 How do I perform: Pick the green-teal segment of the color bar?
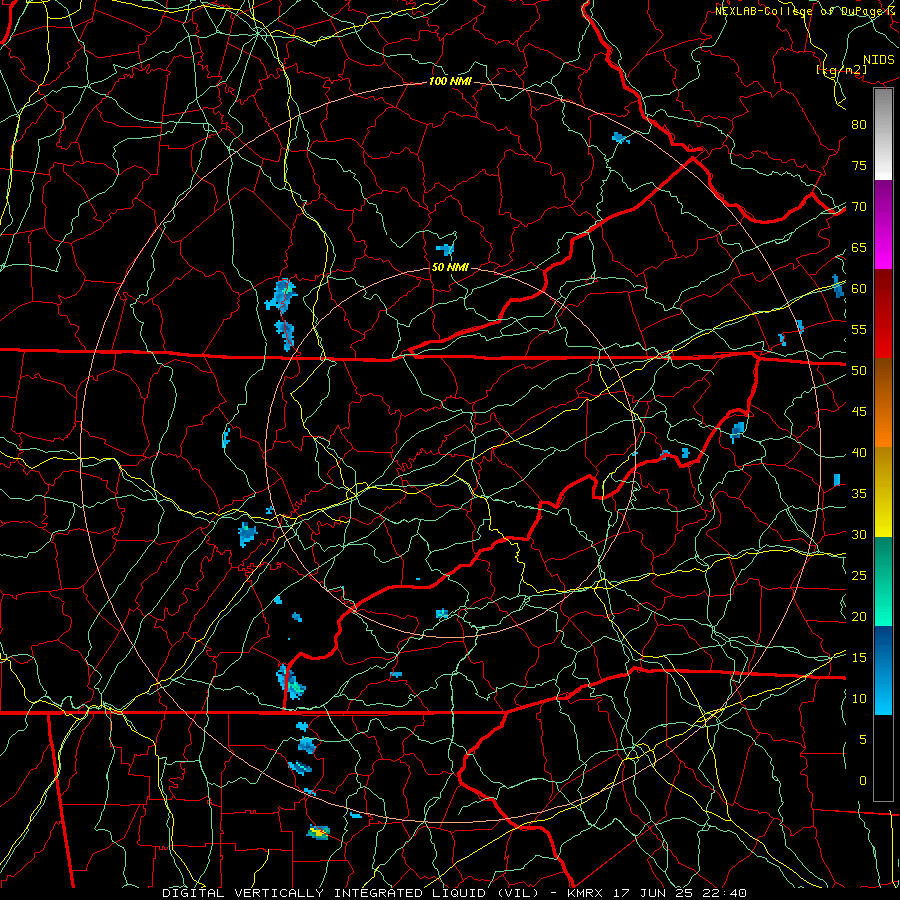coord(883,581)
